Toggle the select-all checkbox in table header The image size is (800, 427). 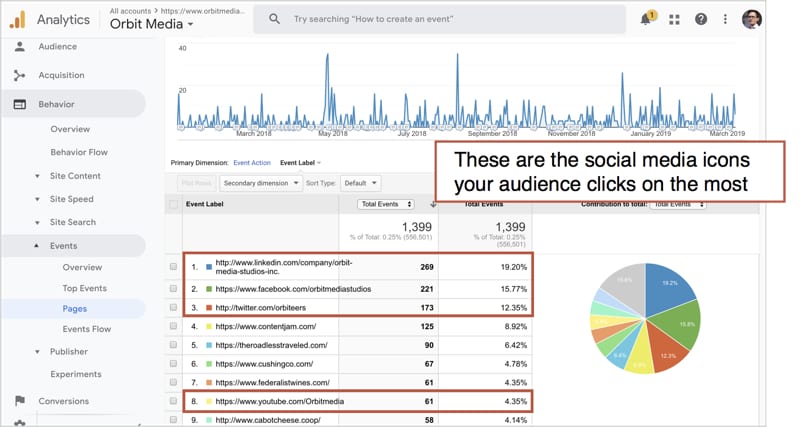point(173,205)
